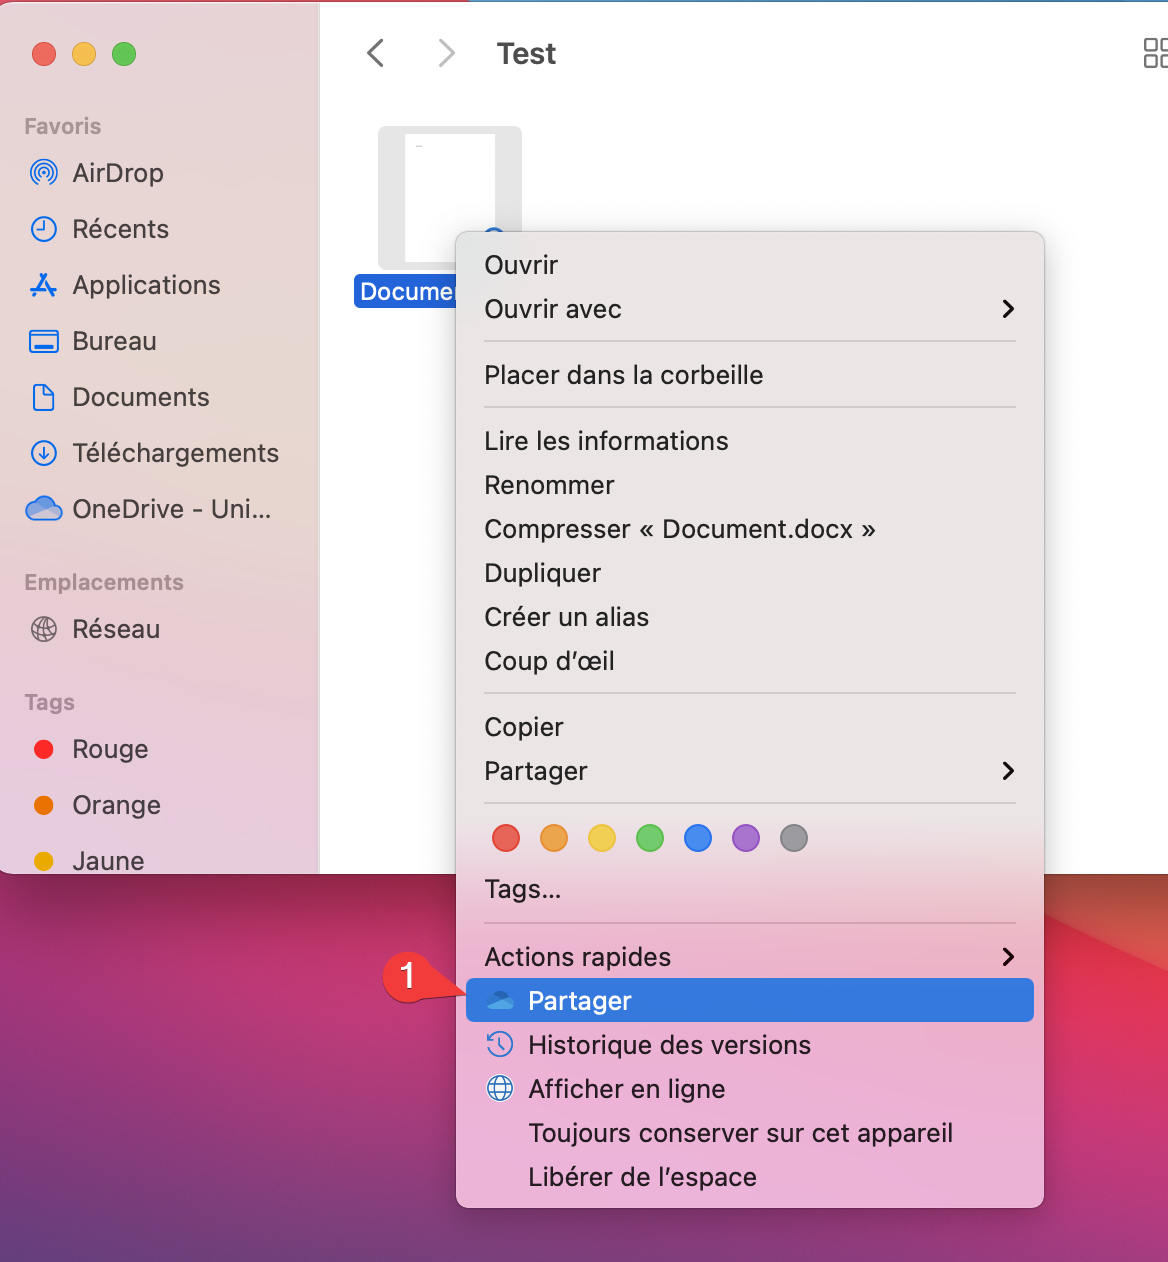Apply the green tag color dot

click(650, 838)
